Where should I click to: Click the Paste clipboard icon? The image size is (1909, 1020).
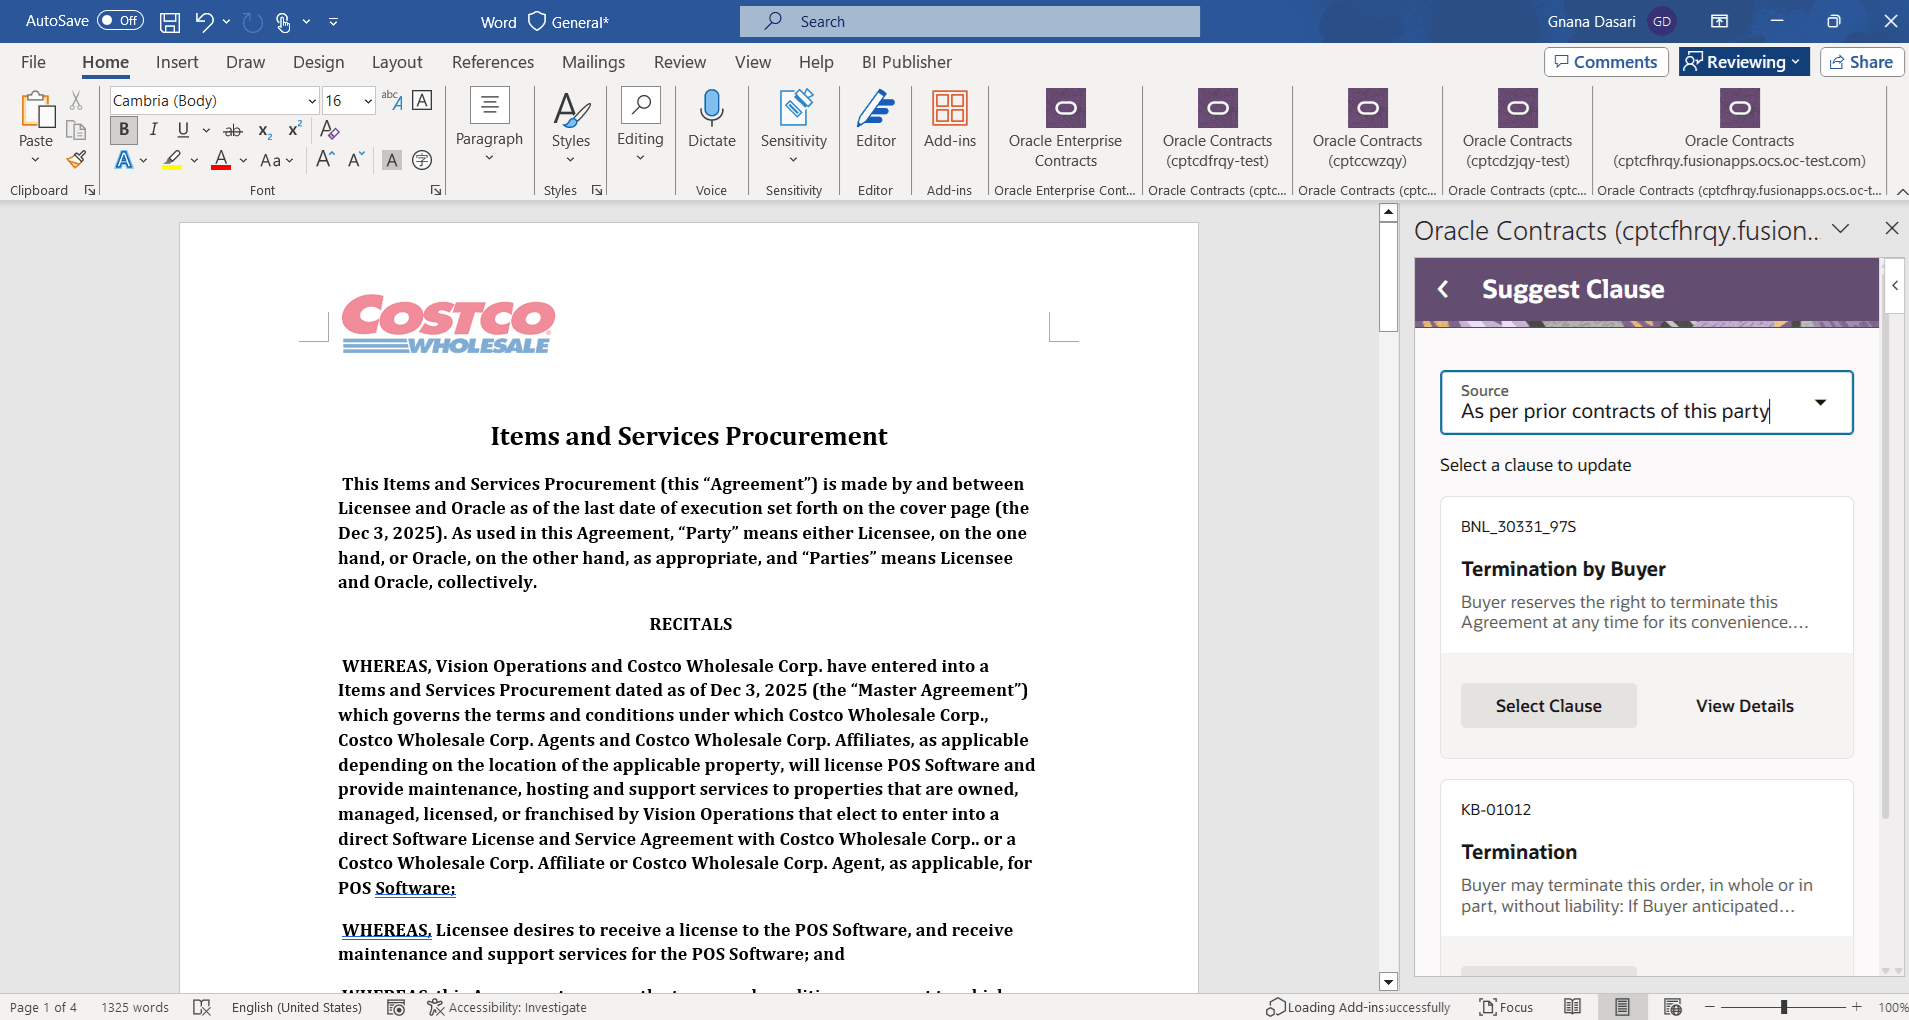pos(36,112)
